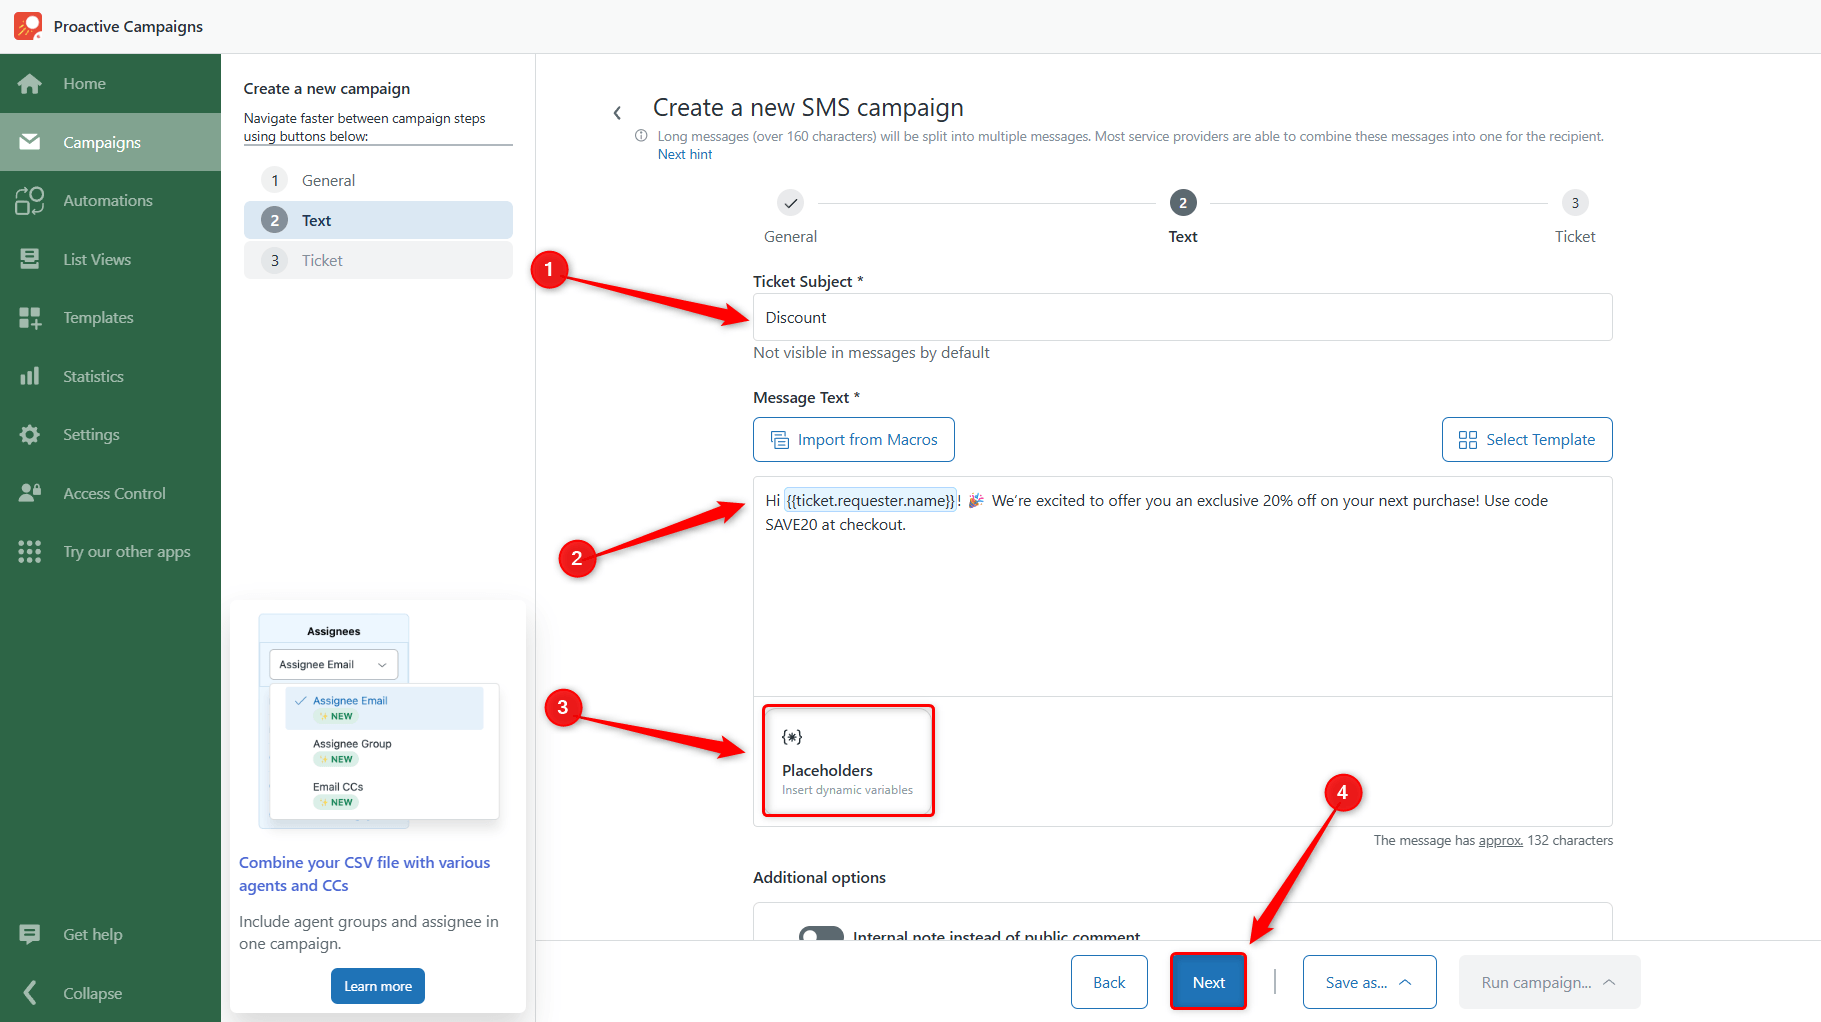Click the Ticket Subject input field

1182,317
